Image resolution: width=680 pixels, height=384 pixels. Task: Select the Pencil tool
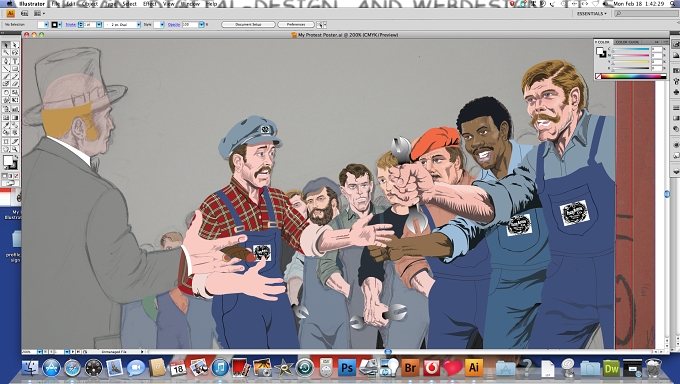click(15, 76)
